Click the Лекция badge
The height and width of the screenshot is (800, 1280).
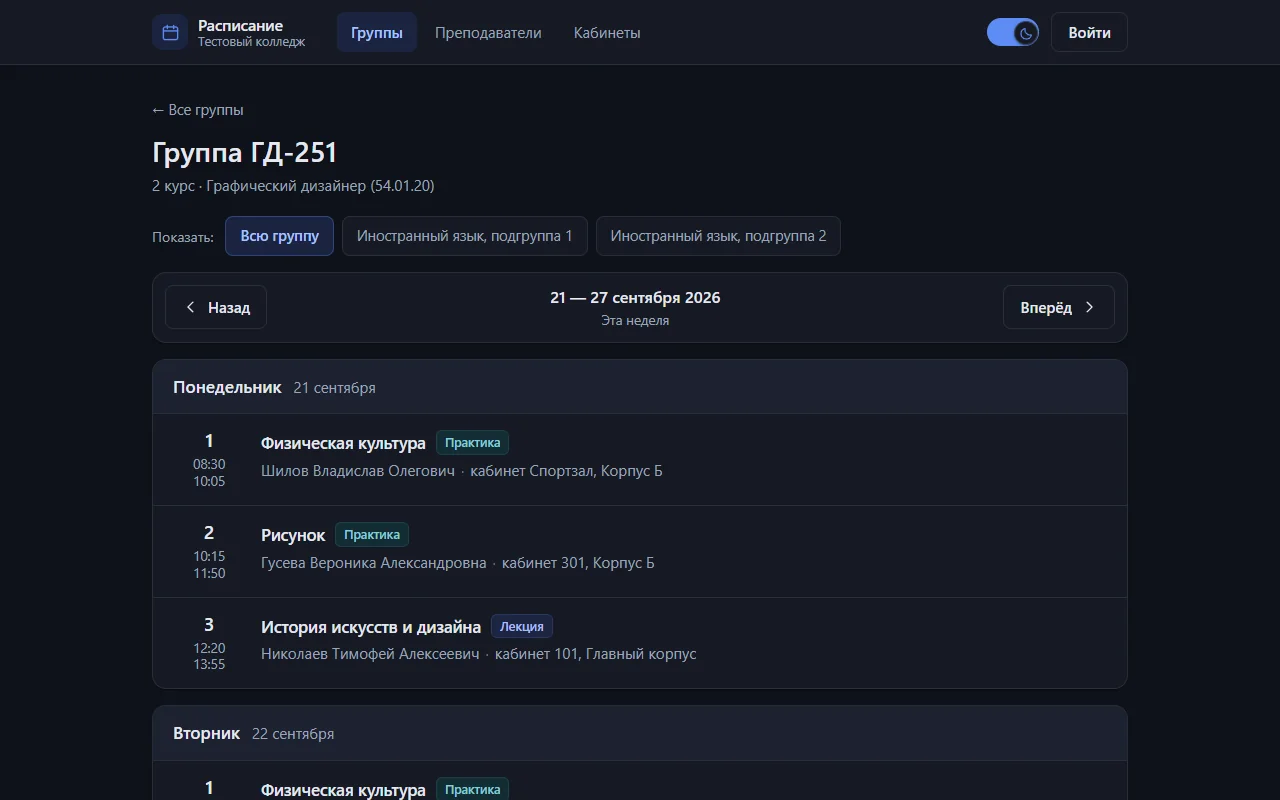click(x=522, y=626)
